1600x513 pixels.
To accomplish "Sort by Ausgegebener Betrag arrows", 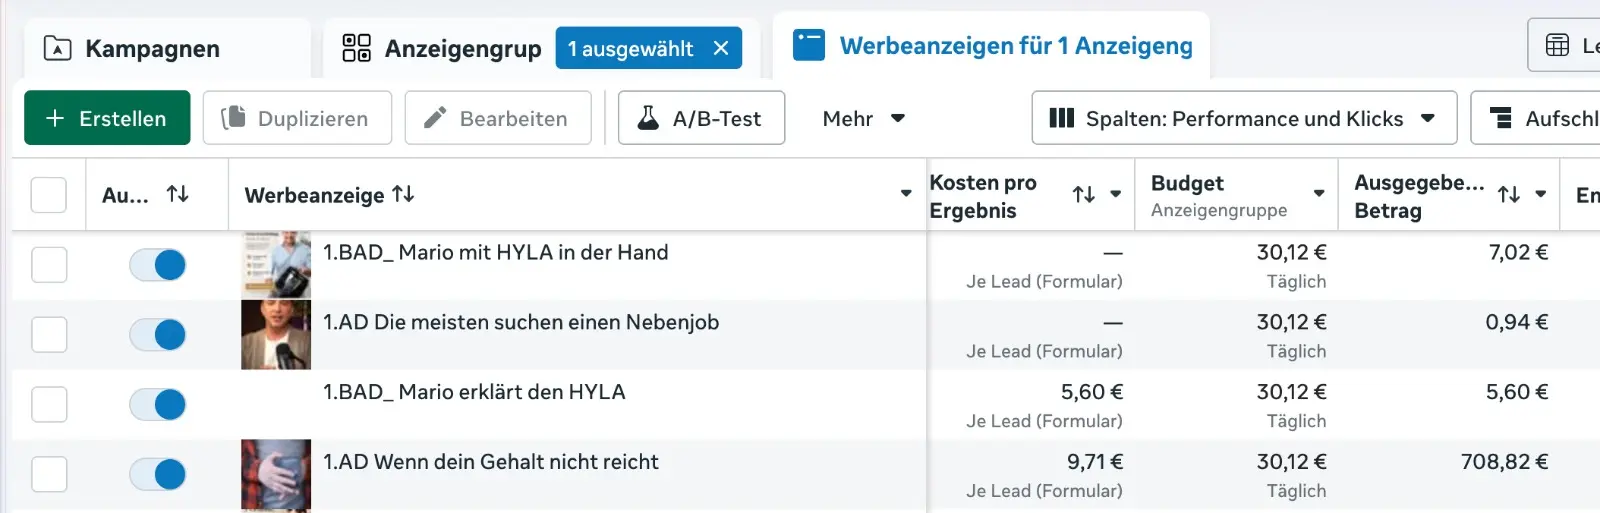I will tap(1509, 195).
